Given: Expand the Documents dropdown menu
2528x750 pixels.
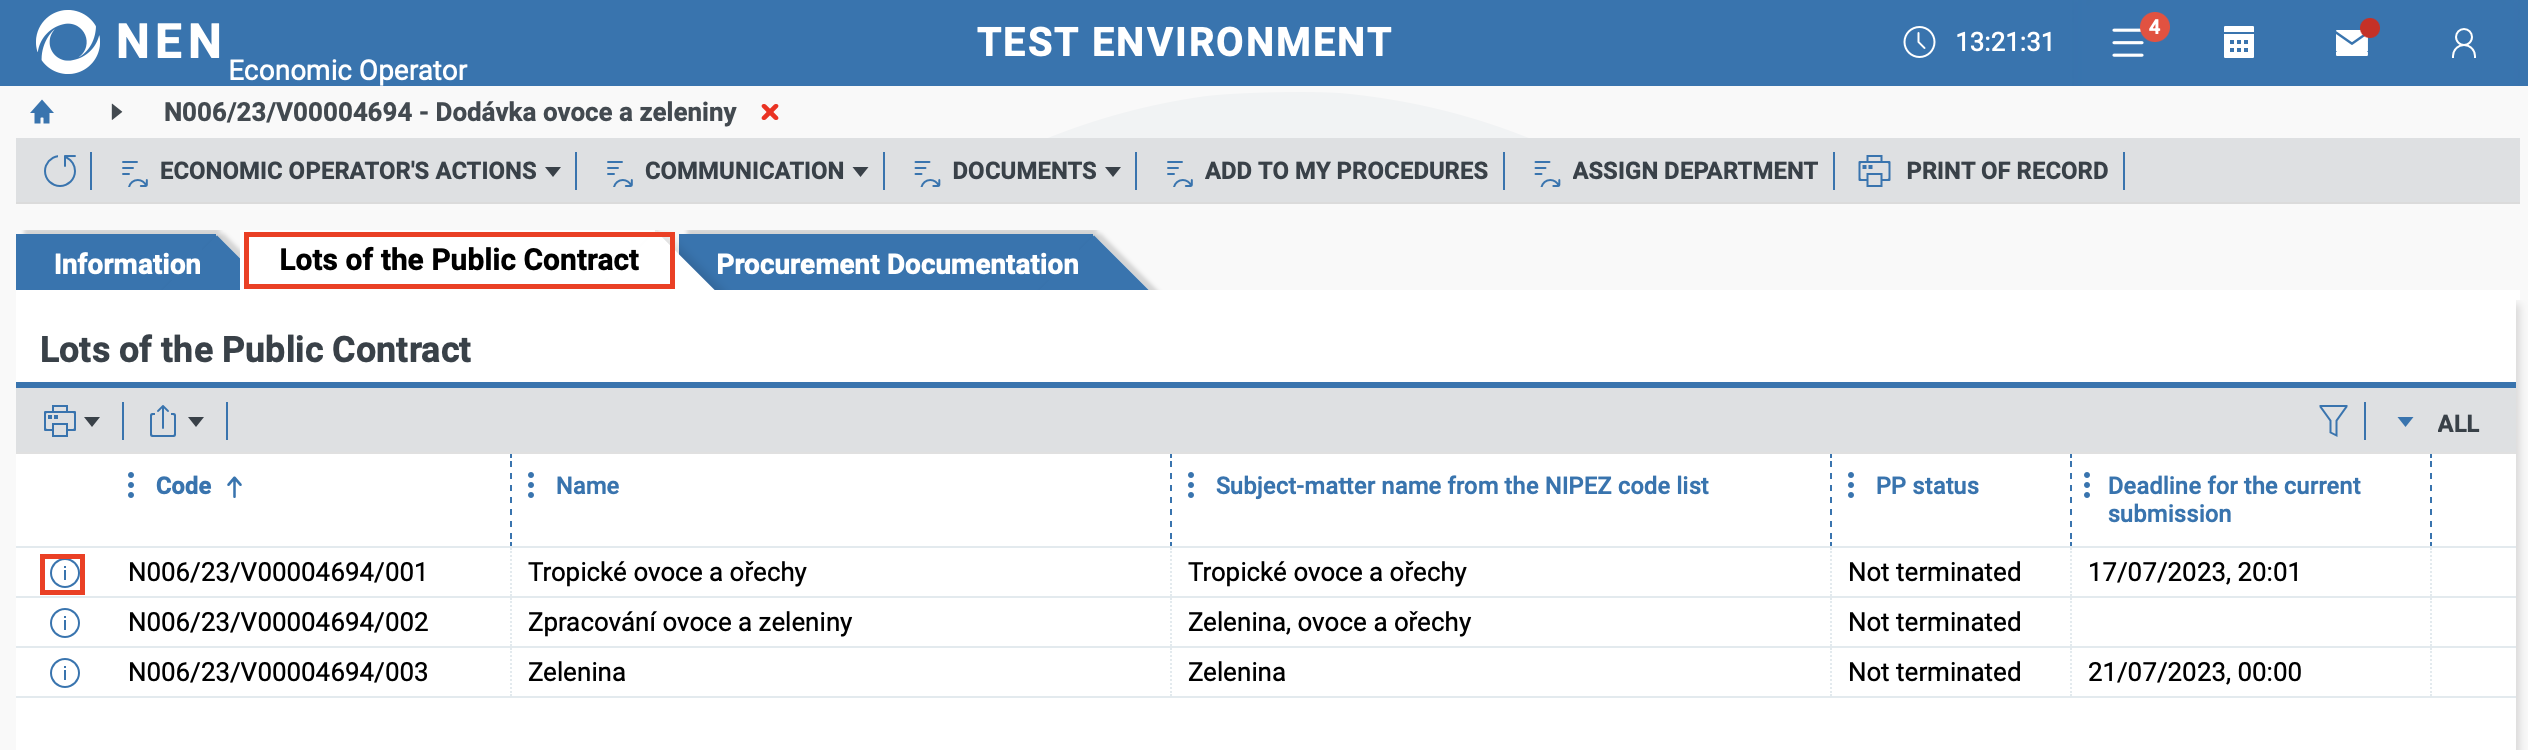Looking at the screenshot, I should pos(1017,171).
